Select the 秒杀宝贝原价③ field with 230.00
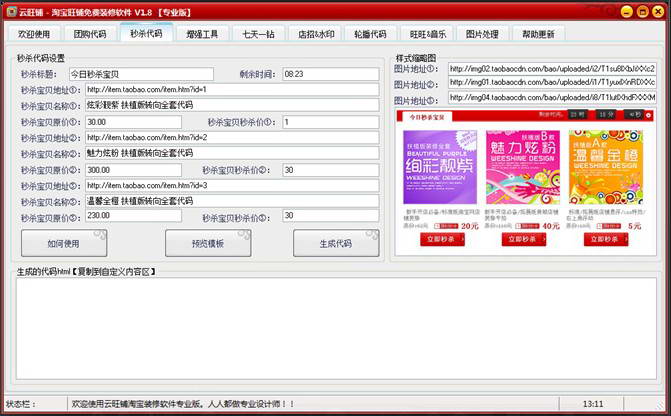The width and height of the screenshot is (671, 416). pos(134,215)
